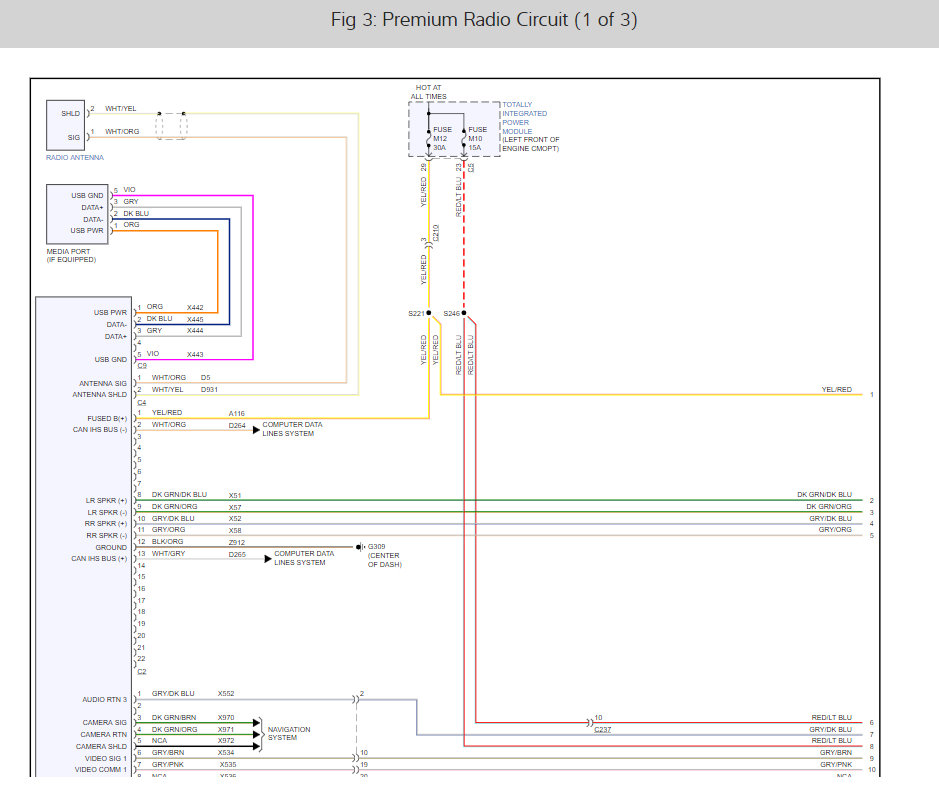939x809 pixels.
Task: Select circuit code X443
Action: [x=195, y=354]
